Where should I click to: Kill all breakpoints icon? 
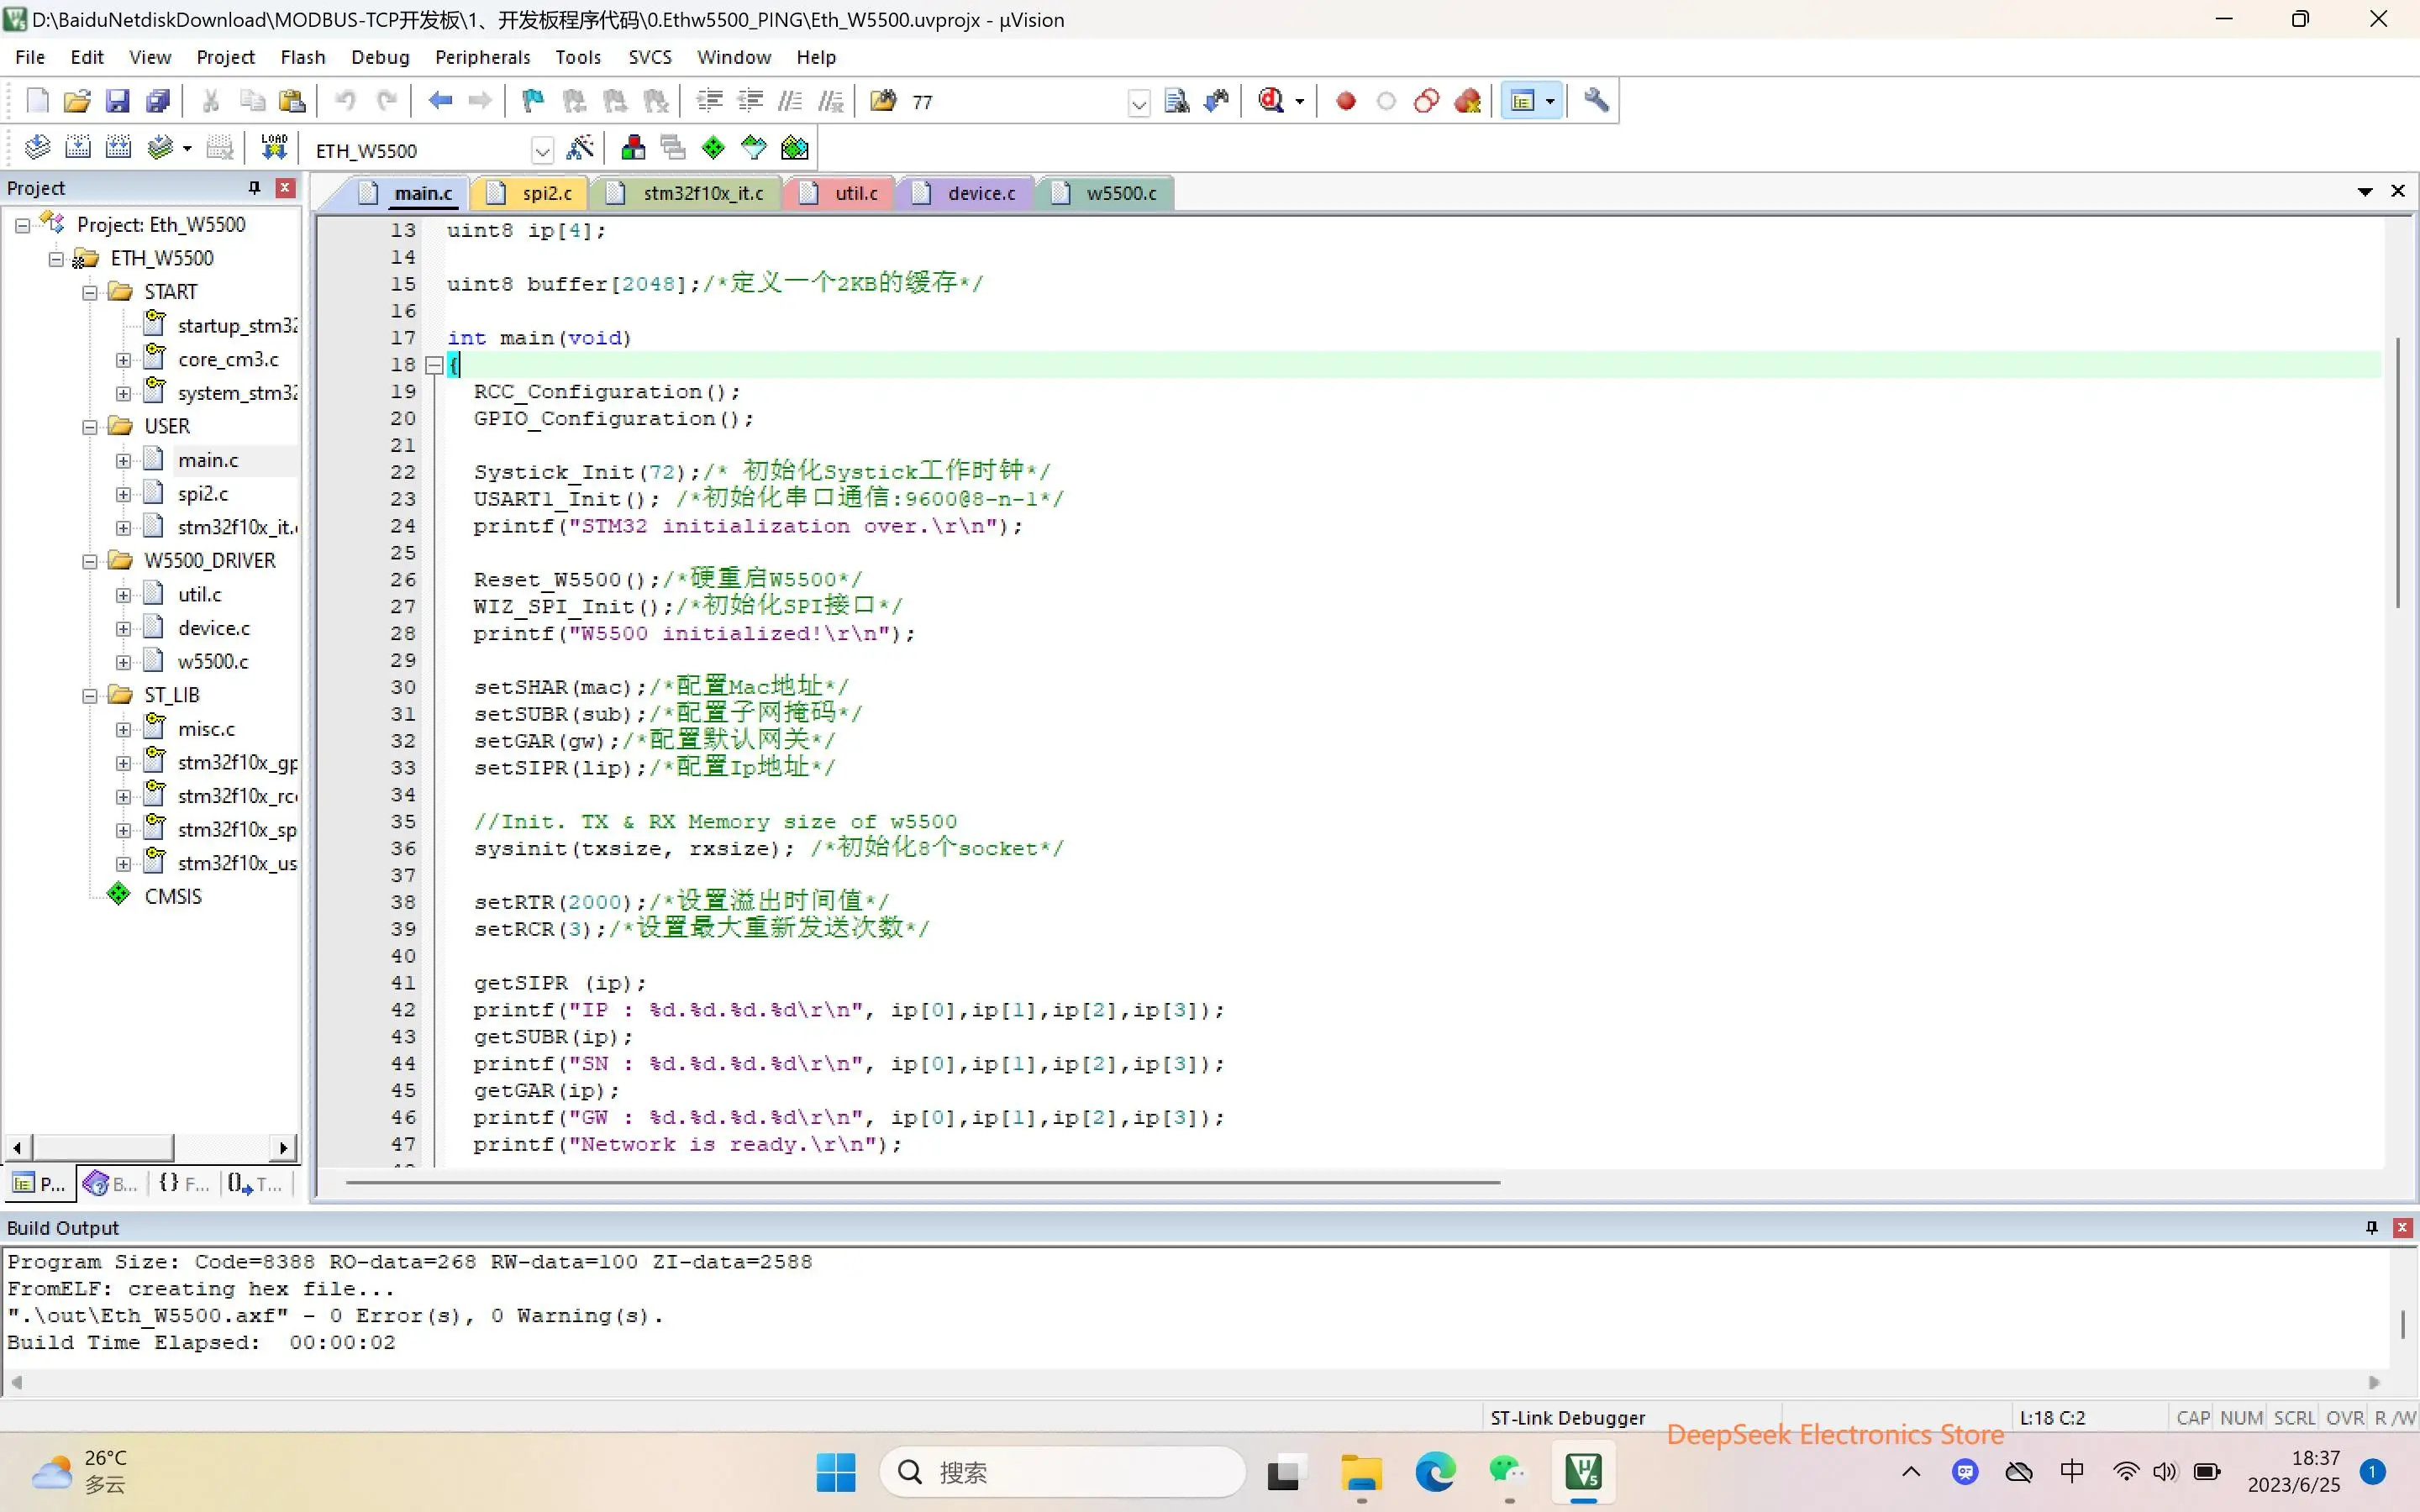coord(1468,101)
